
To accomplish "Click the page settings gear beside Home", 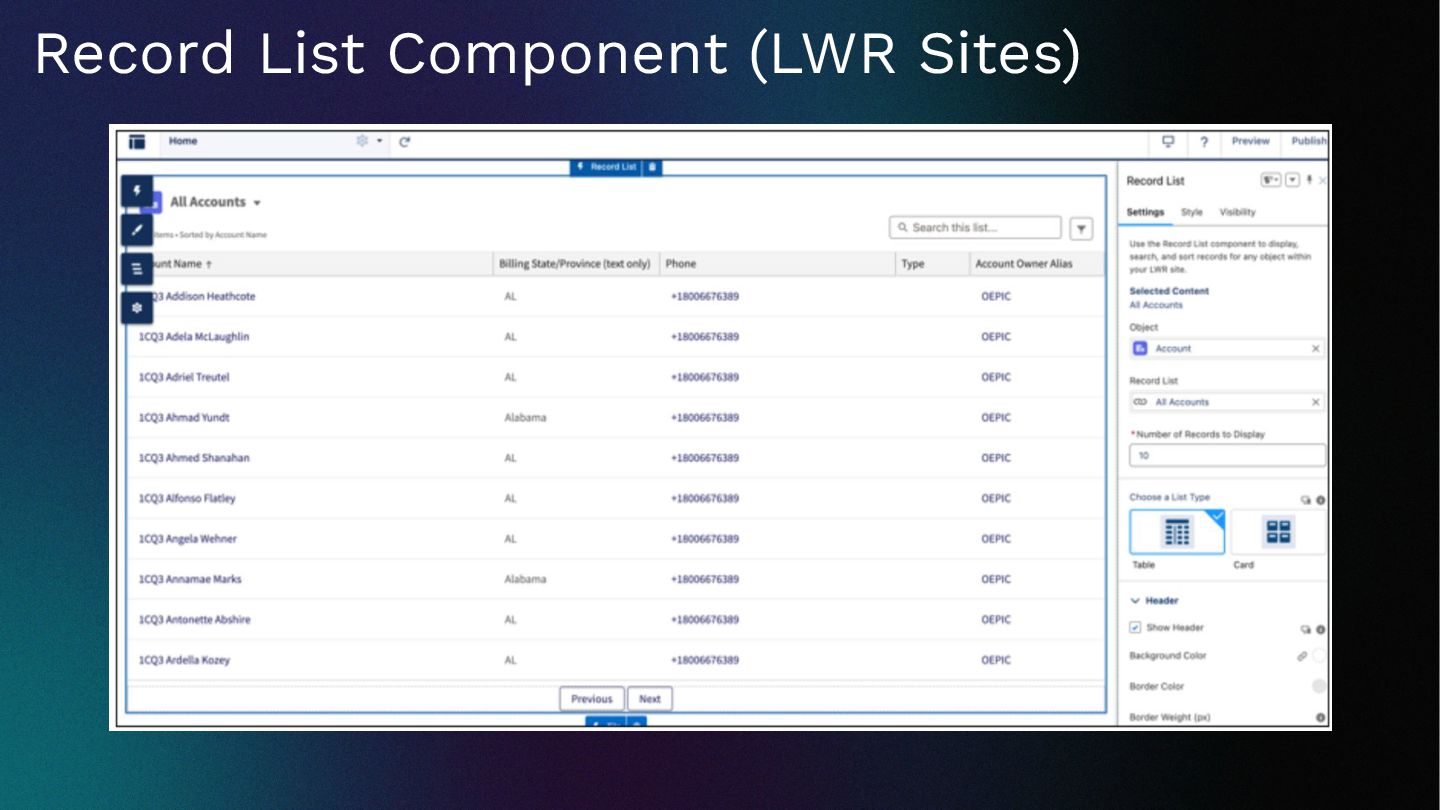I will point(364,141).
